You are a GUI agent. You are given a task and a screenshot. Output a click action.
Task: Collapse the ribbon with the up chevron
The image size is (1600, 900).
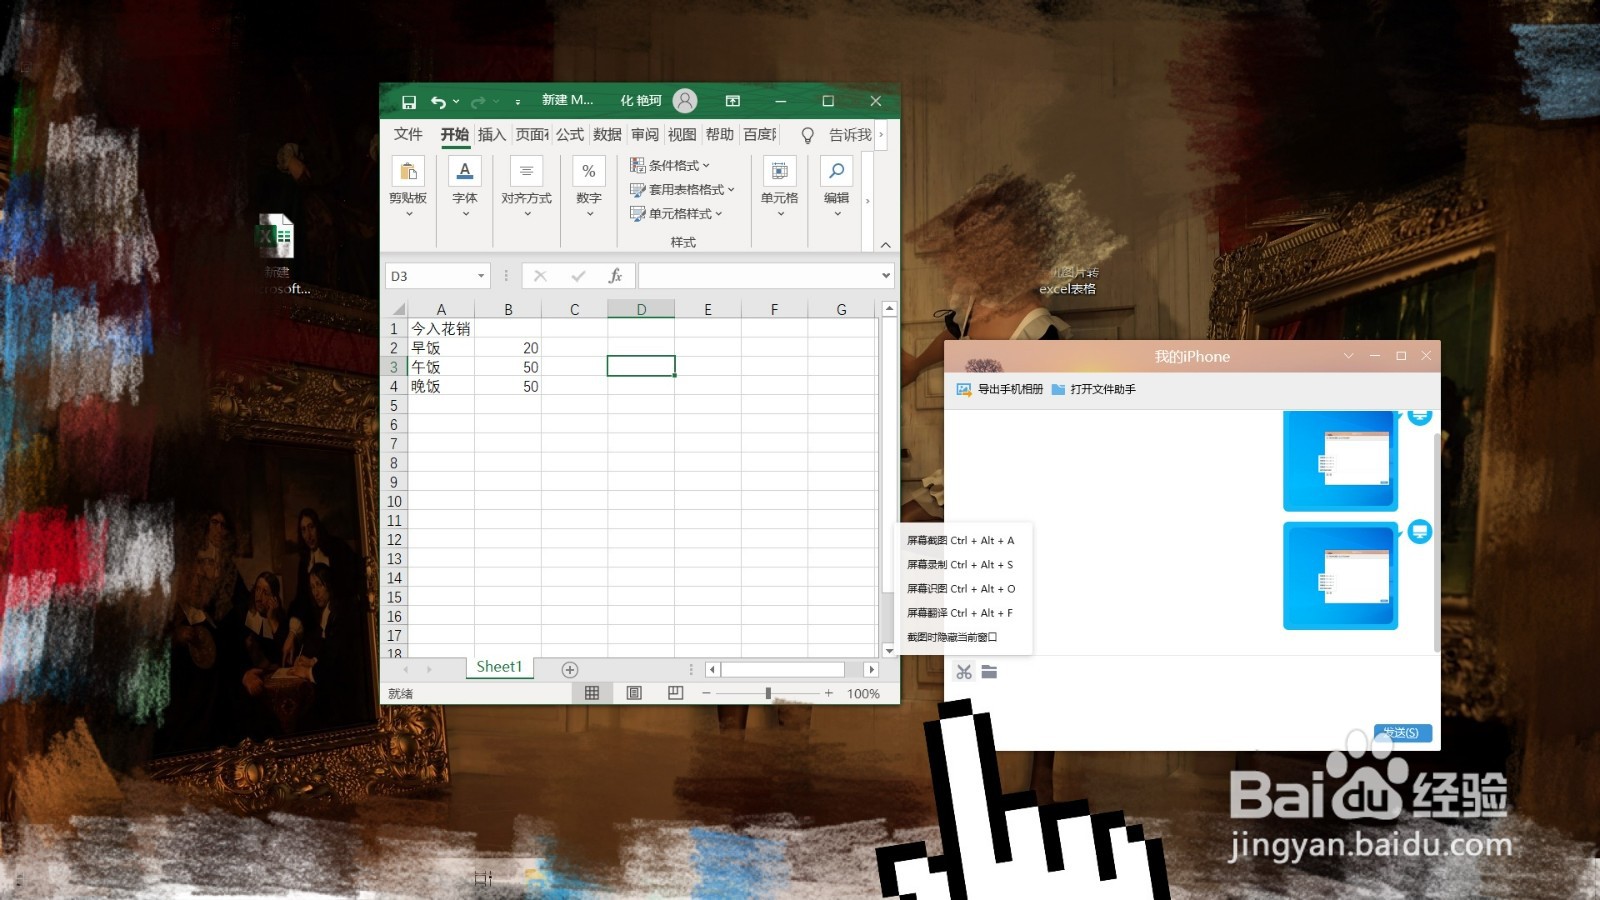pos(885,244)
